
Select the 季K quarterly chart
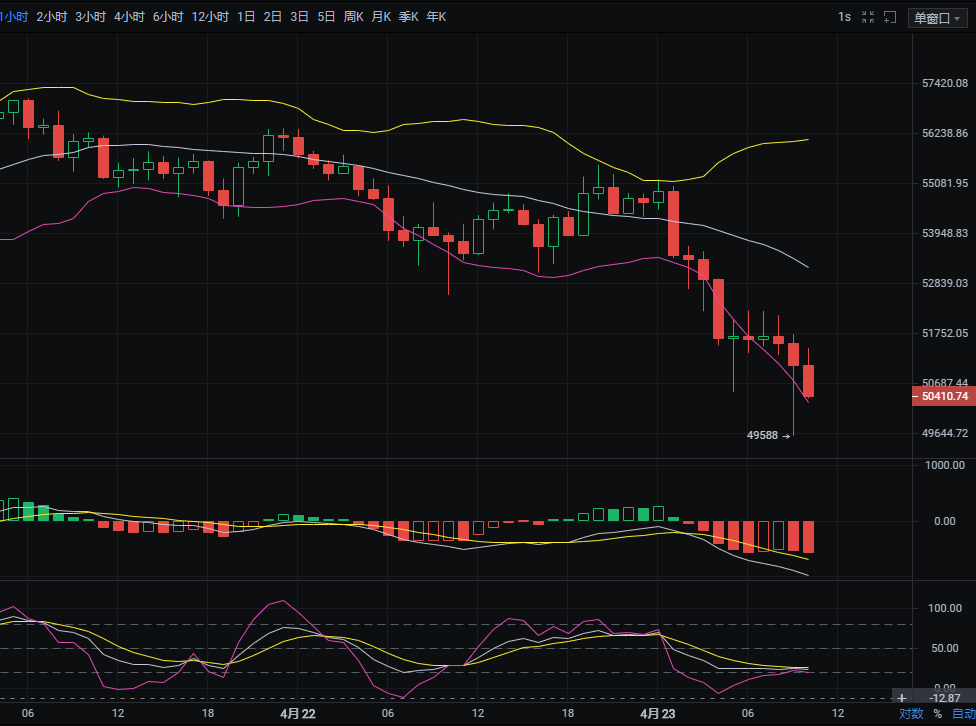(x=408, y=17)
